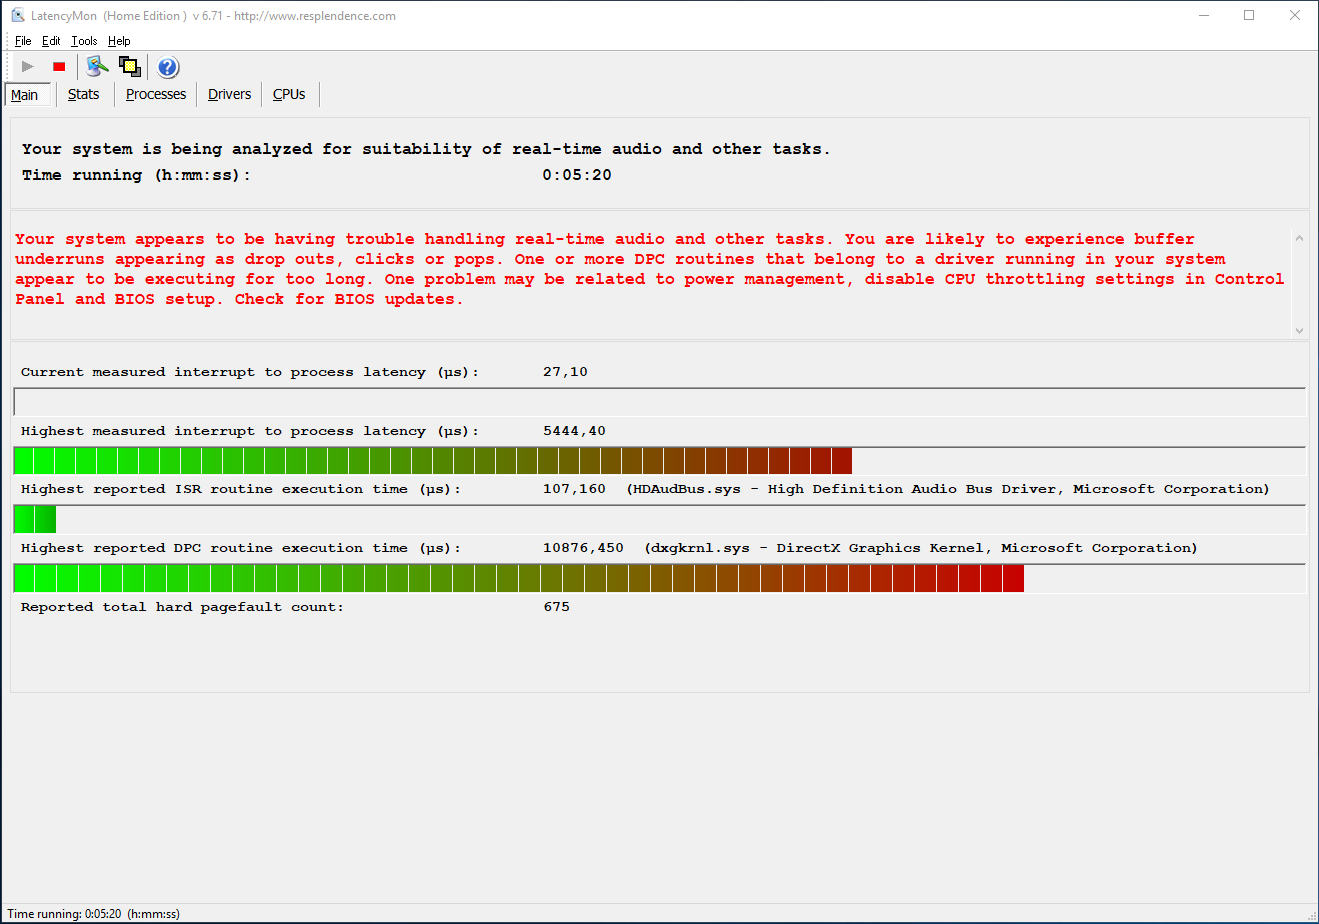Image resolution: width=1319 pixels, height=924 pixels.
Task: Click "Current measured interrupt to process latency" label
Action: (x=250, y=372)
